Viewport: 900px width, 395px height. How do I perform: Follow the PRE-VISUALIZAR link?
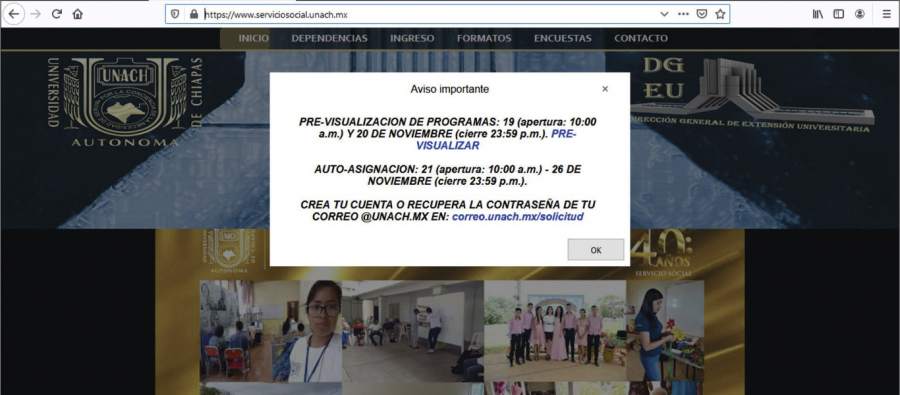(x=496, y=140)
